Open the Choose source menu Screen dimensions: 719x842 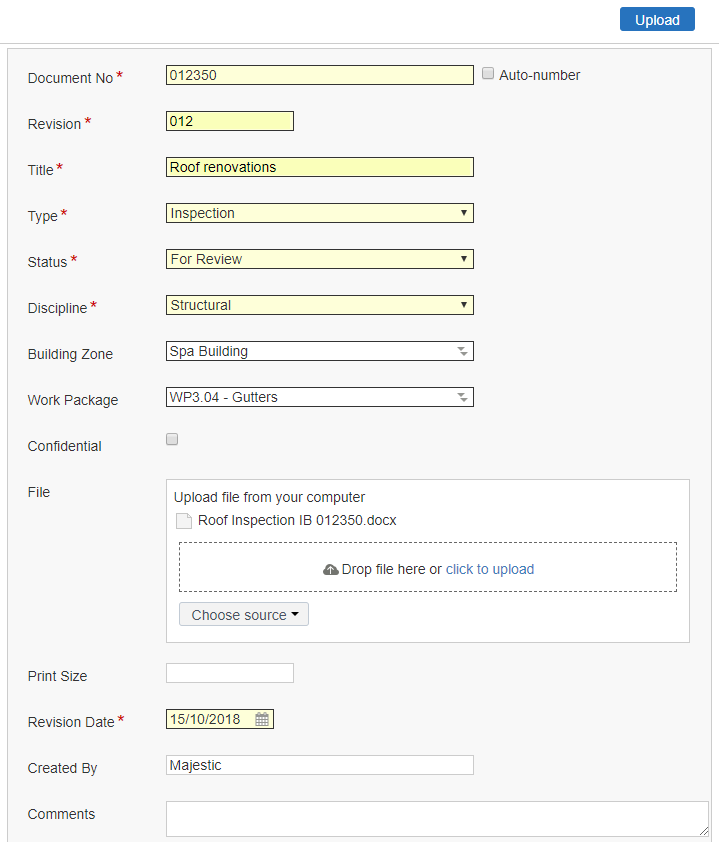tap(244, 614)
